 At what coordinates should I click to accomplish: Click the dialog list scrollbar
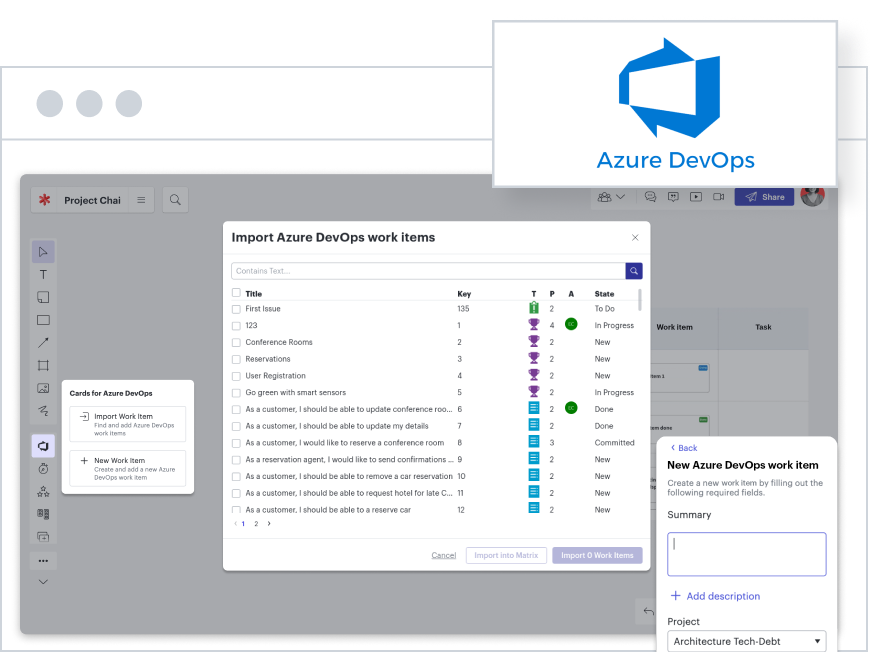pyautogui.click(x=640, y=300)
